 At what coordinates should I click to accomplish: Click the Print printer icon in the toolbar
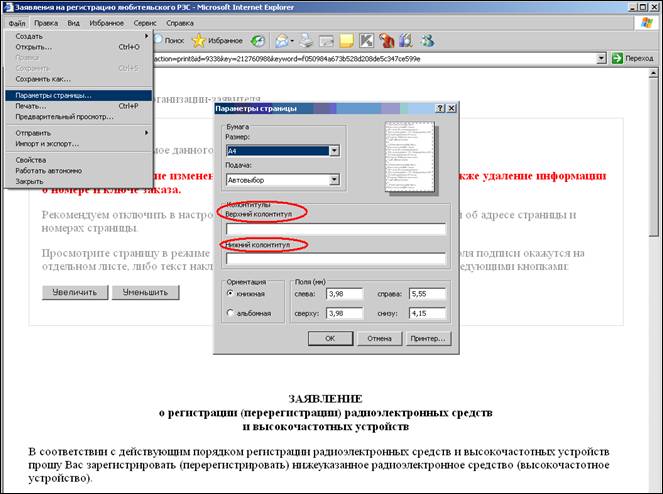306,41
